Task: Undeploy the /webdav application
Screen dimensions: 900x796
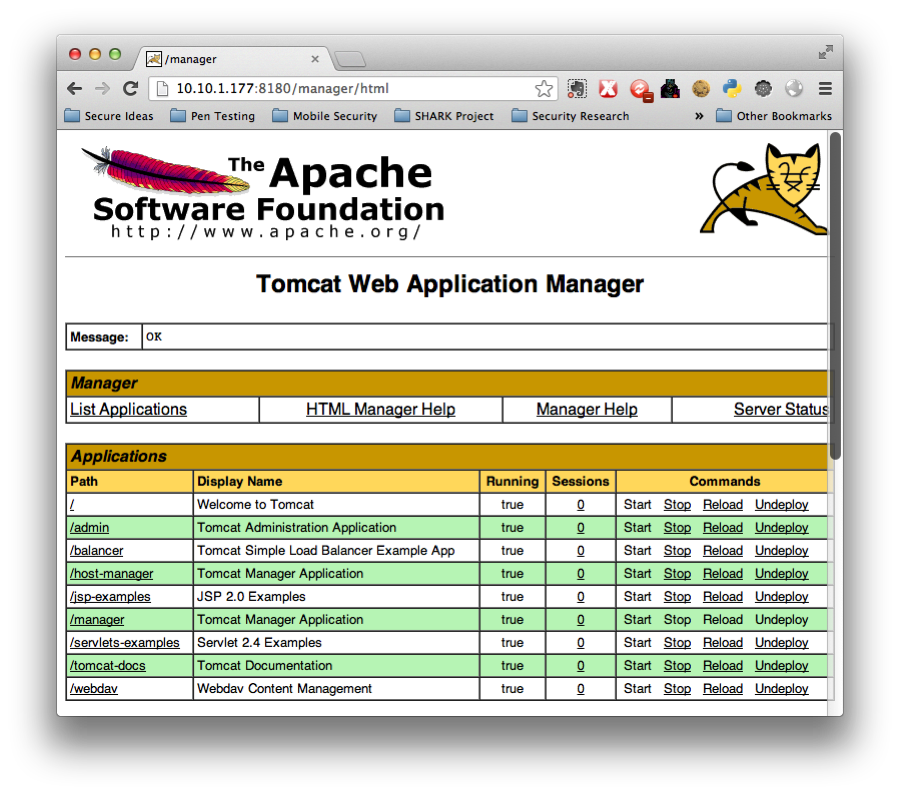Action: point(781,689)
